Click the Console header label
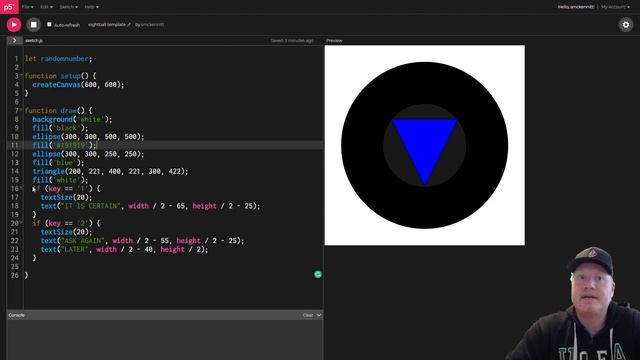The image size is (640, 360). (x=17, y=315)
